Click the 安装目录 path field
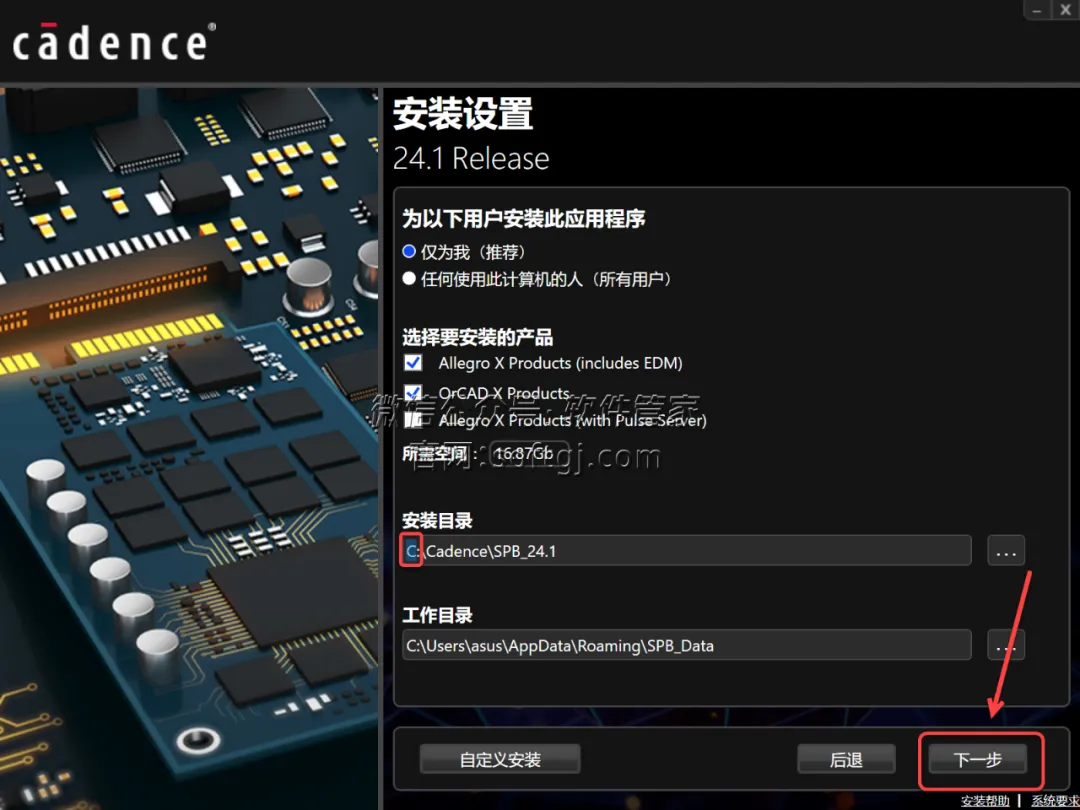This screenshot has width=1080, height=810. [687, 551]
